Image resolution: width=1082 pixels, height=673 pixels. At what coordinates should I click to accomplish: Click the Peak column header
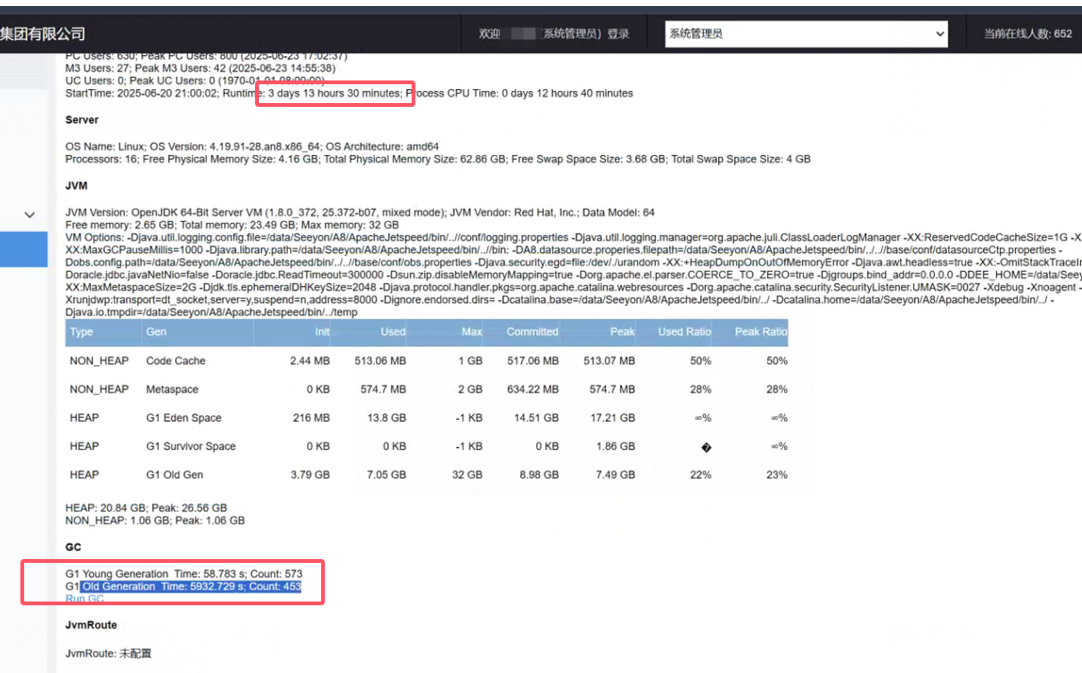622,332
